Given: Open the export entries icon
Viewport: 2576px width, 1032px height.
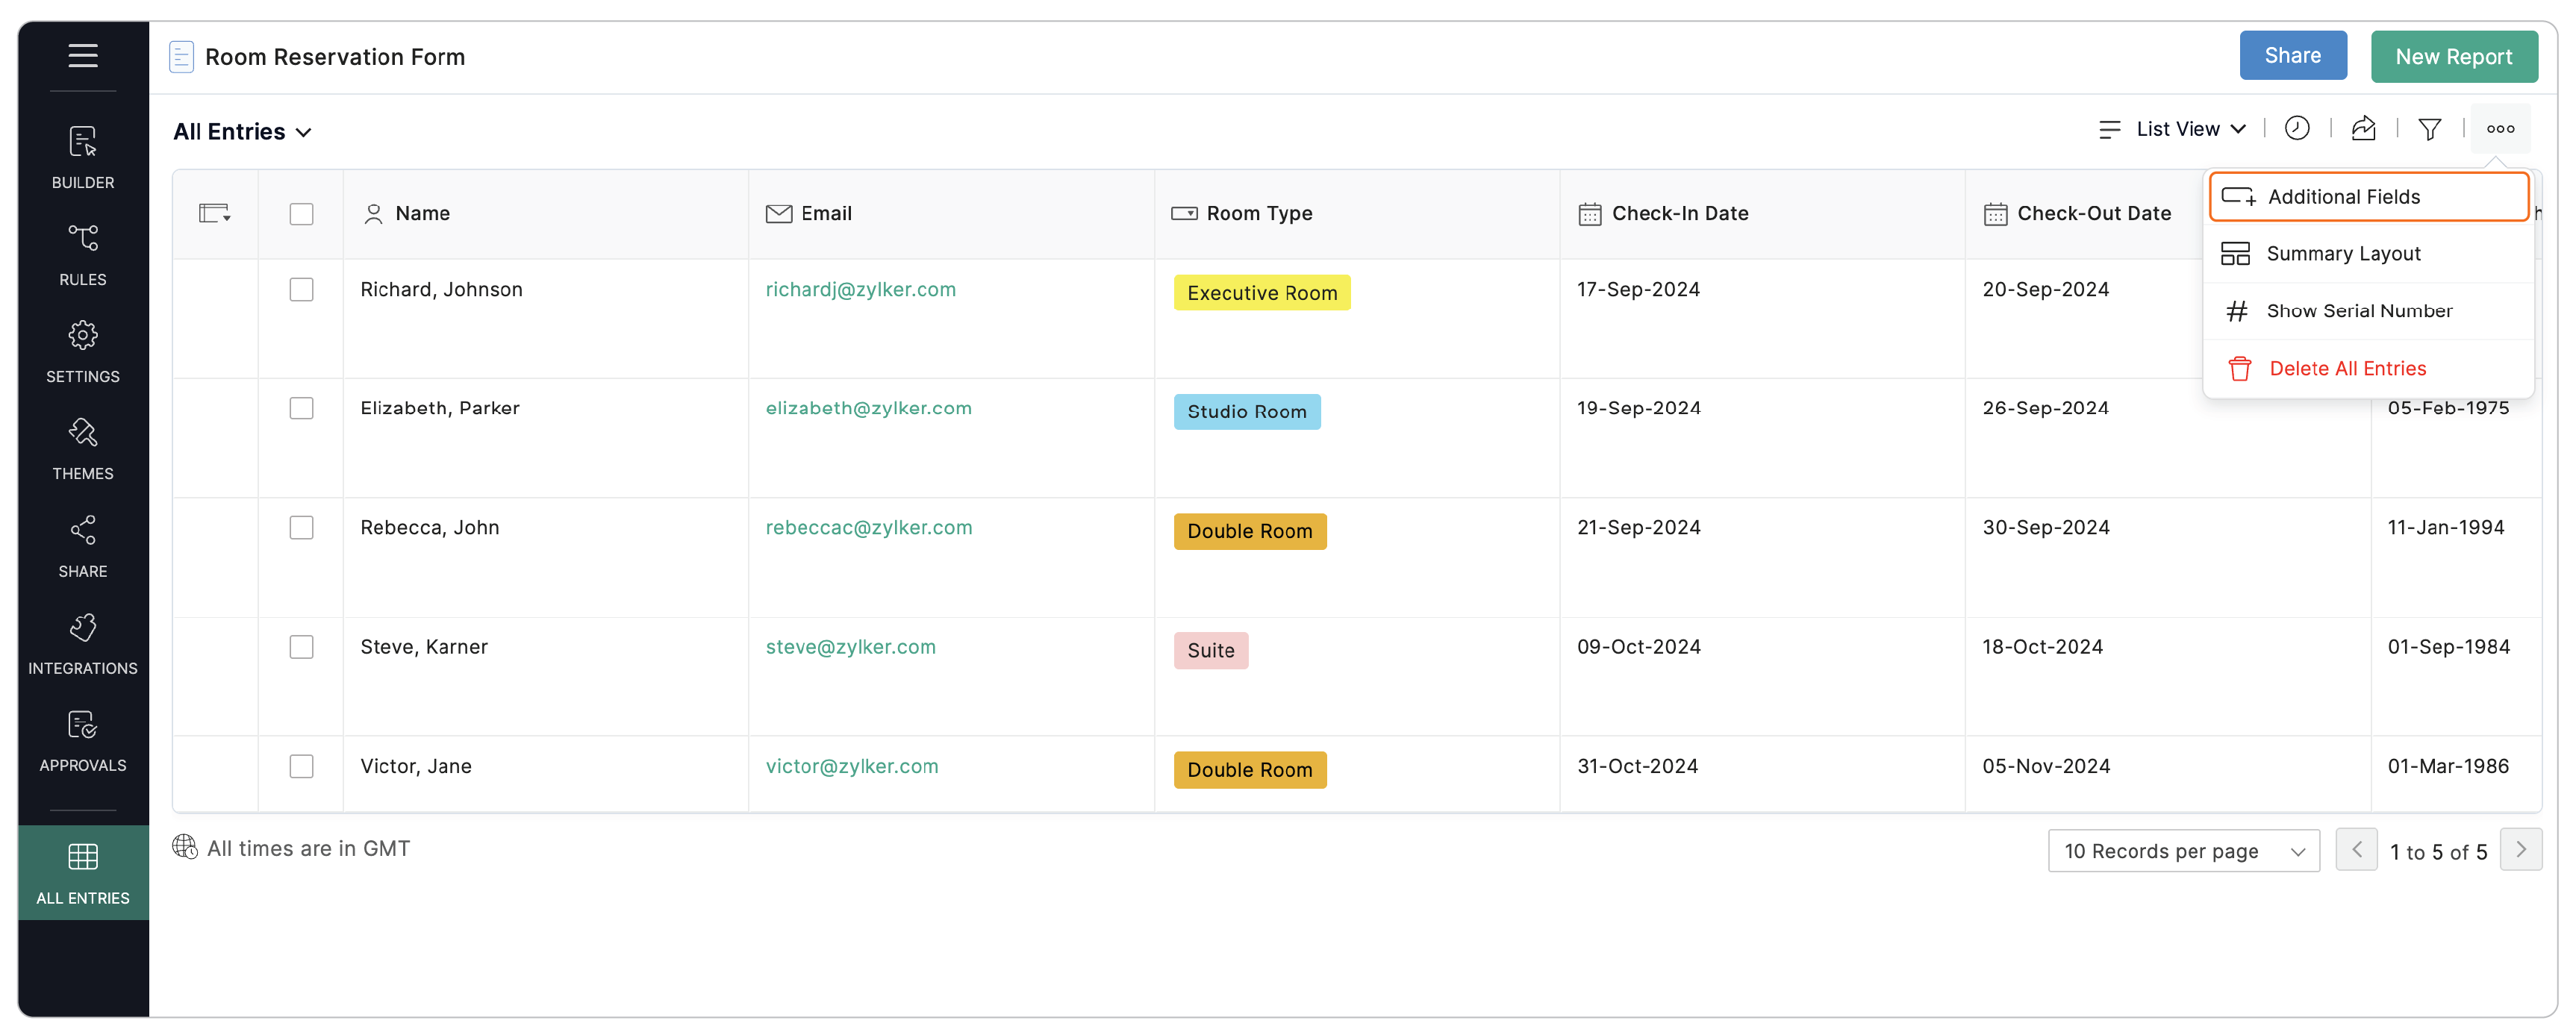Looking at the screenshot, I should (x=2363, y=128).
